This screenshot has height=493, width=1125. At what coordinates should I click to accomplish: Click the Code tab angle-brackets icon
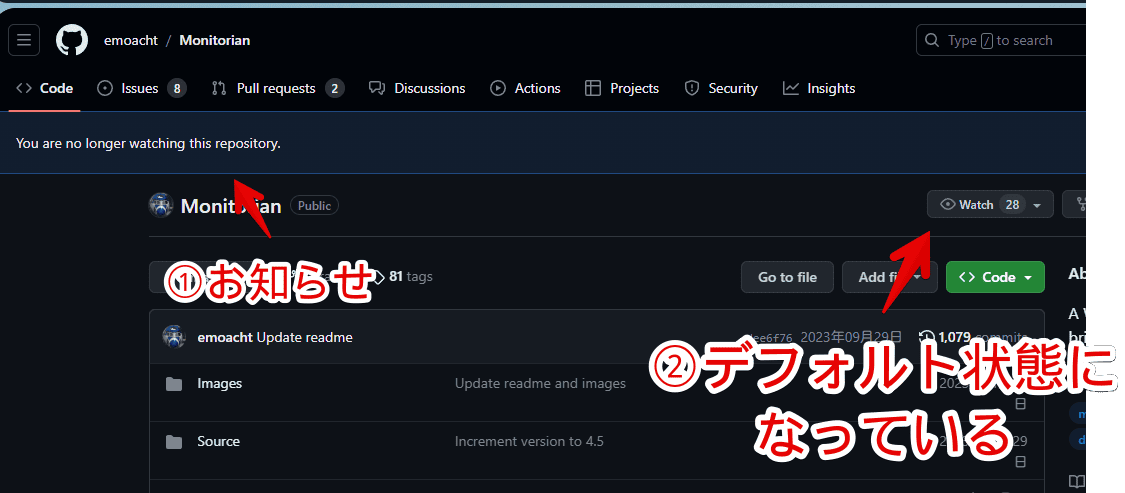click(24, 88)
